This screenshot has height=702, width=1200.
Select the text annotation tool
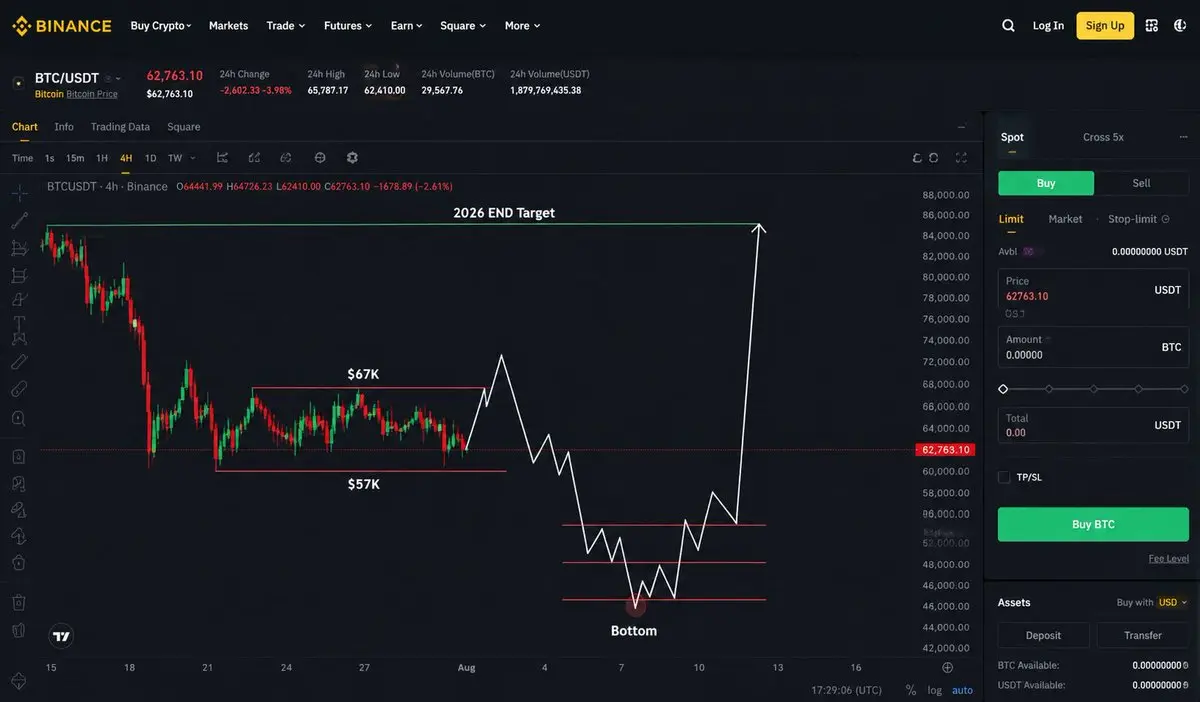pyautogui.click(x=19, y=323)
